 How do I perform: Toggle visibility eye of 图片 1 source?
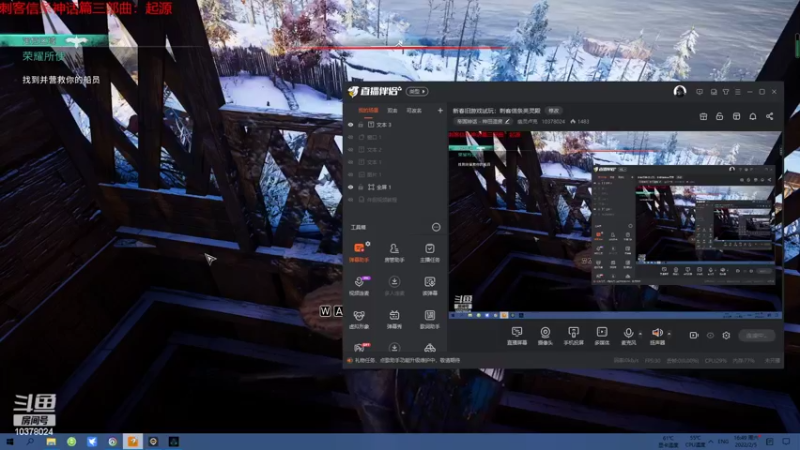point(351,174)
